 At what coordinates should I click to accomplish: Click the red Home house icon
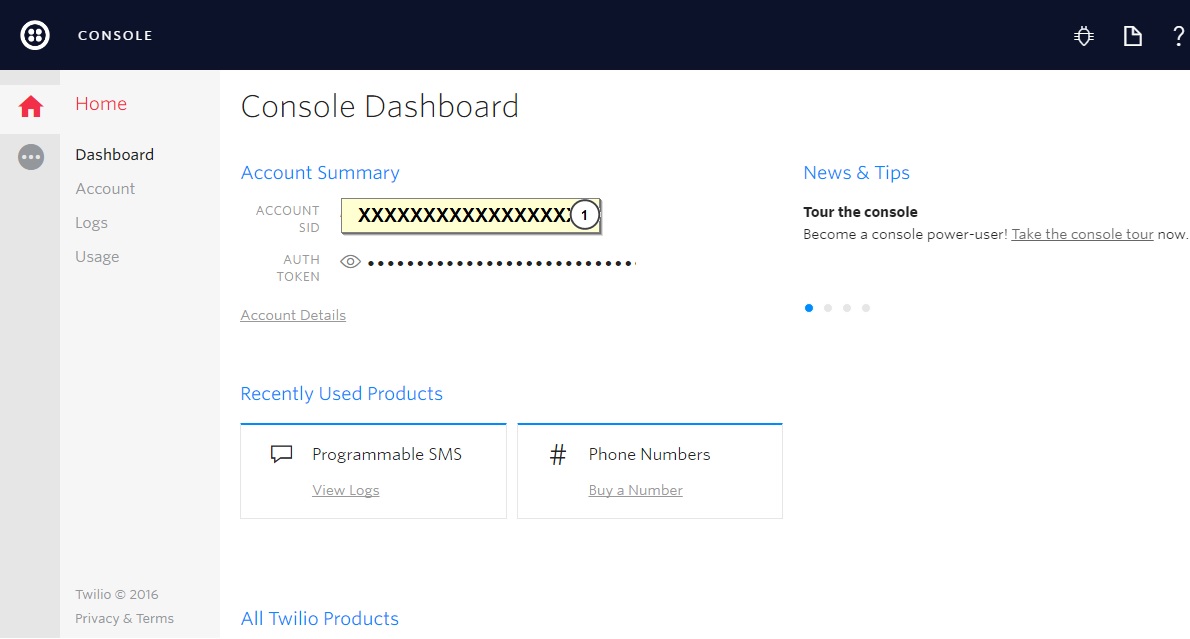(31, 106)
